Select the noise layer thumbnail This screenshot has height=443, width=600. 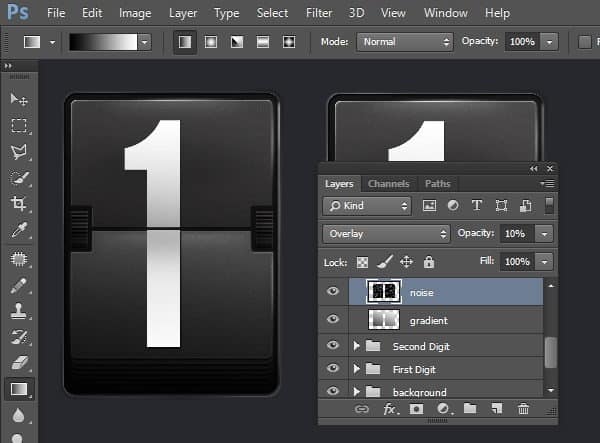pos(385,292)
